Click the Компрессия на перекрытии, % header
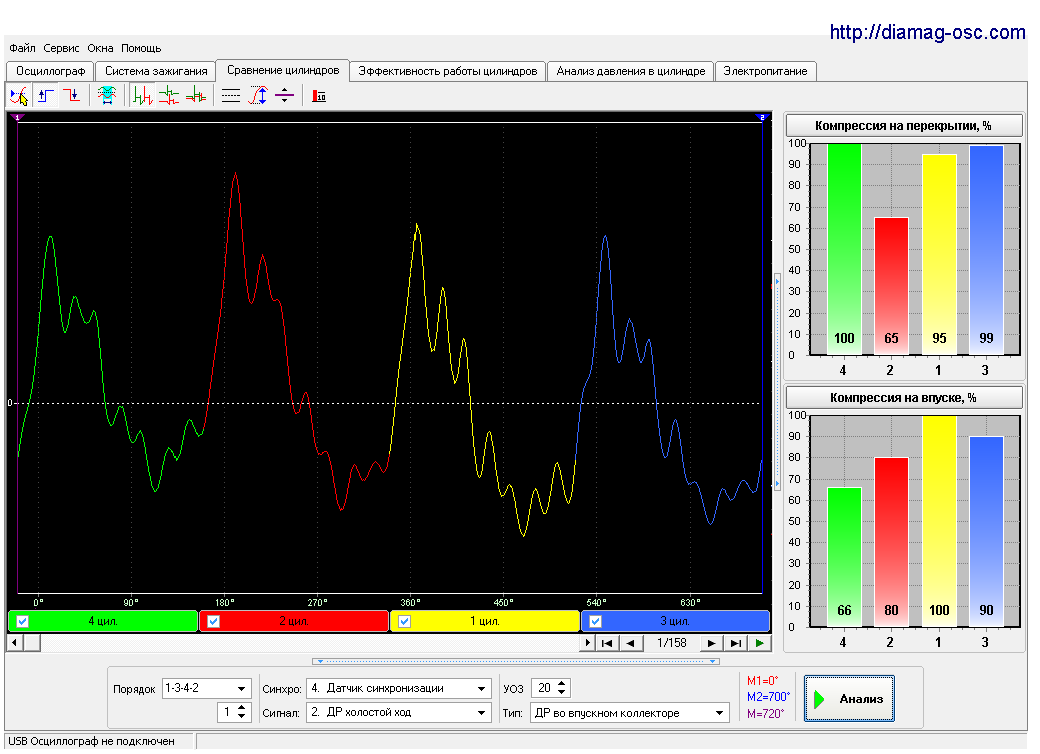The width and height of the screenshot is (1040, 754). [x=903, y=126]
